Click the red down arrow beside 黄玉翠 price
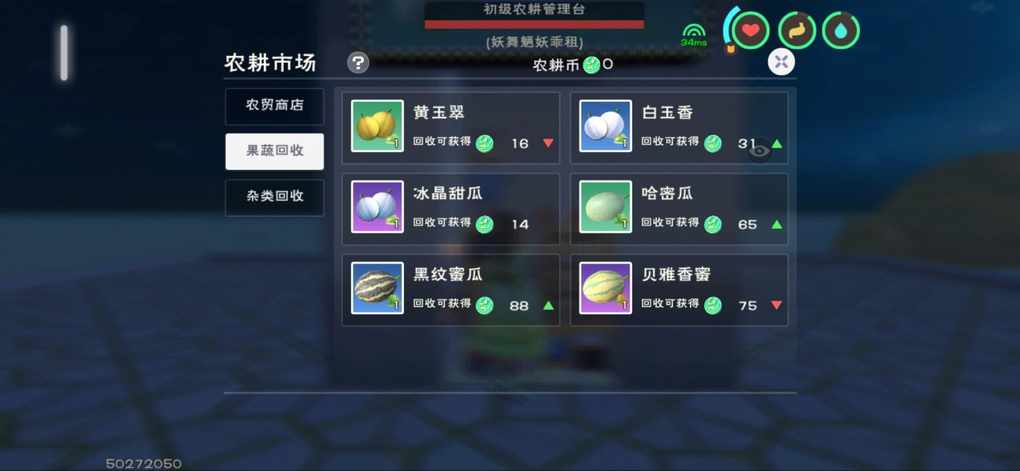This screenshot has height=471, width=1020. pos(548,143)
